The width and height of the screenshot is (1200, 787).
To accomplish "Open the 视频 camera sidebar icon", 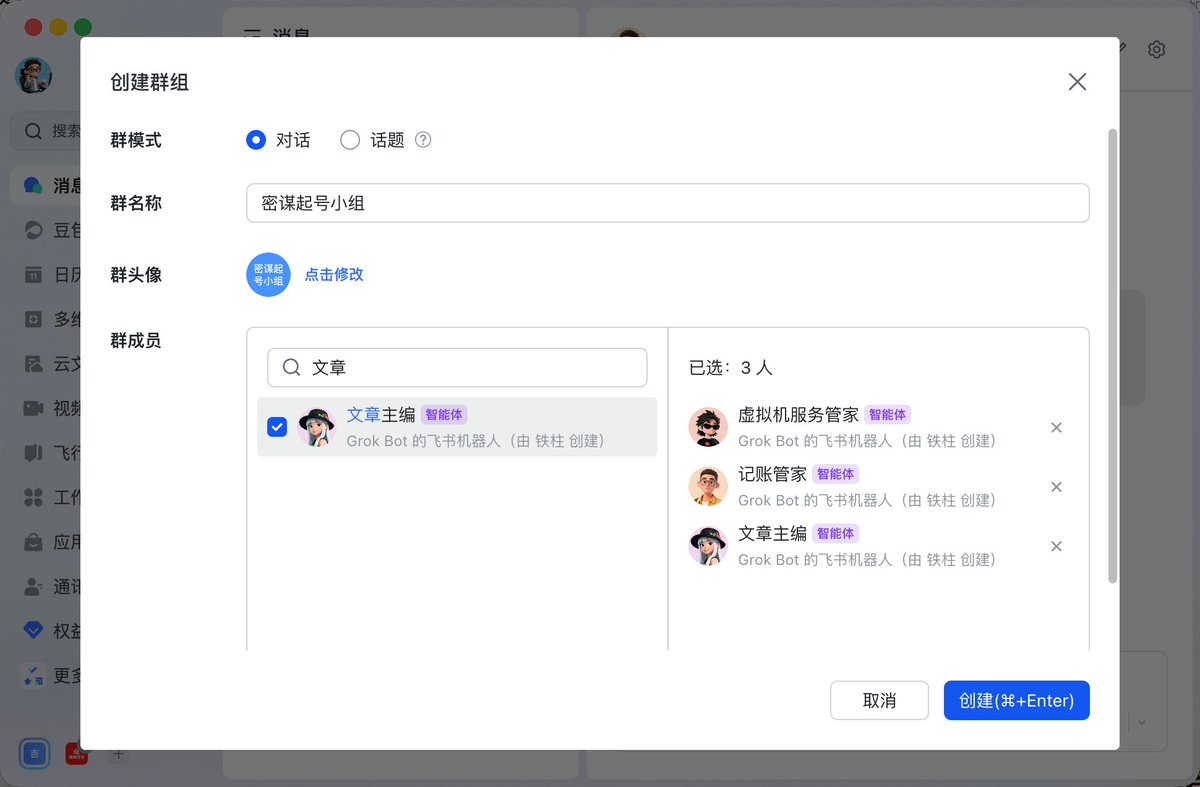I will point(33,408).
